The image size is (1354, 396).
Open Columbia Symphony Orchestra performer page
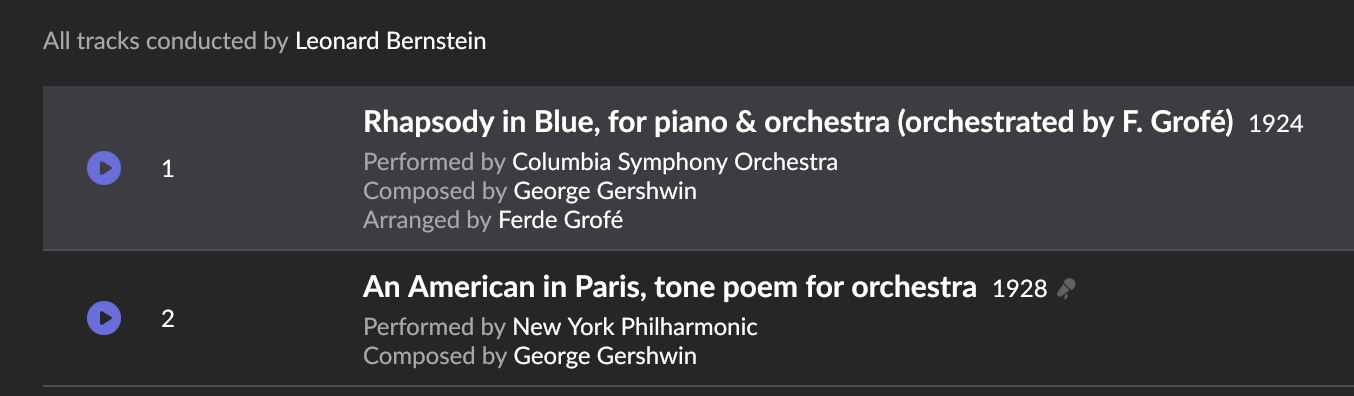point(675,162)
